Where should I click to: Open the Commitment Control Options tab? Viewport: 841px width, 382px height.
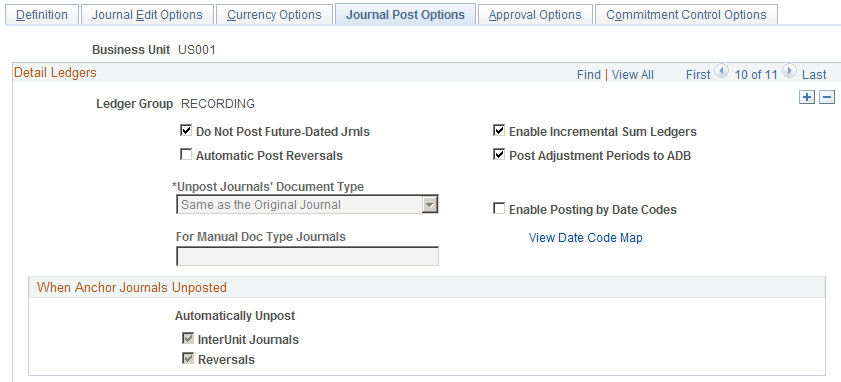click(686, 14)
